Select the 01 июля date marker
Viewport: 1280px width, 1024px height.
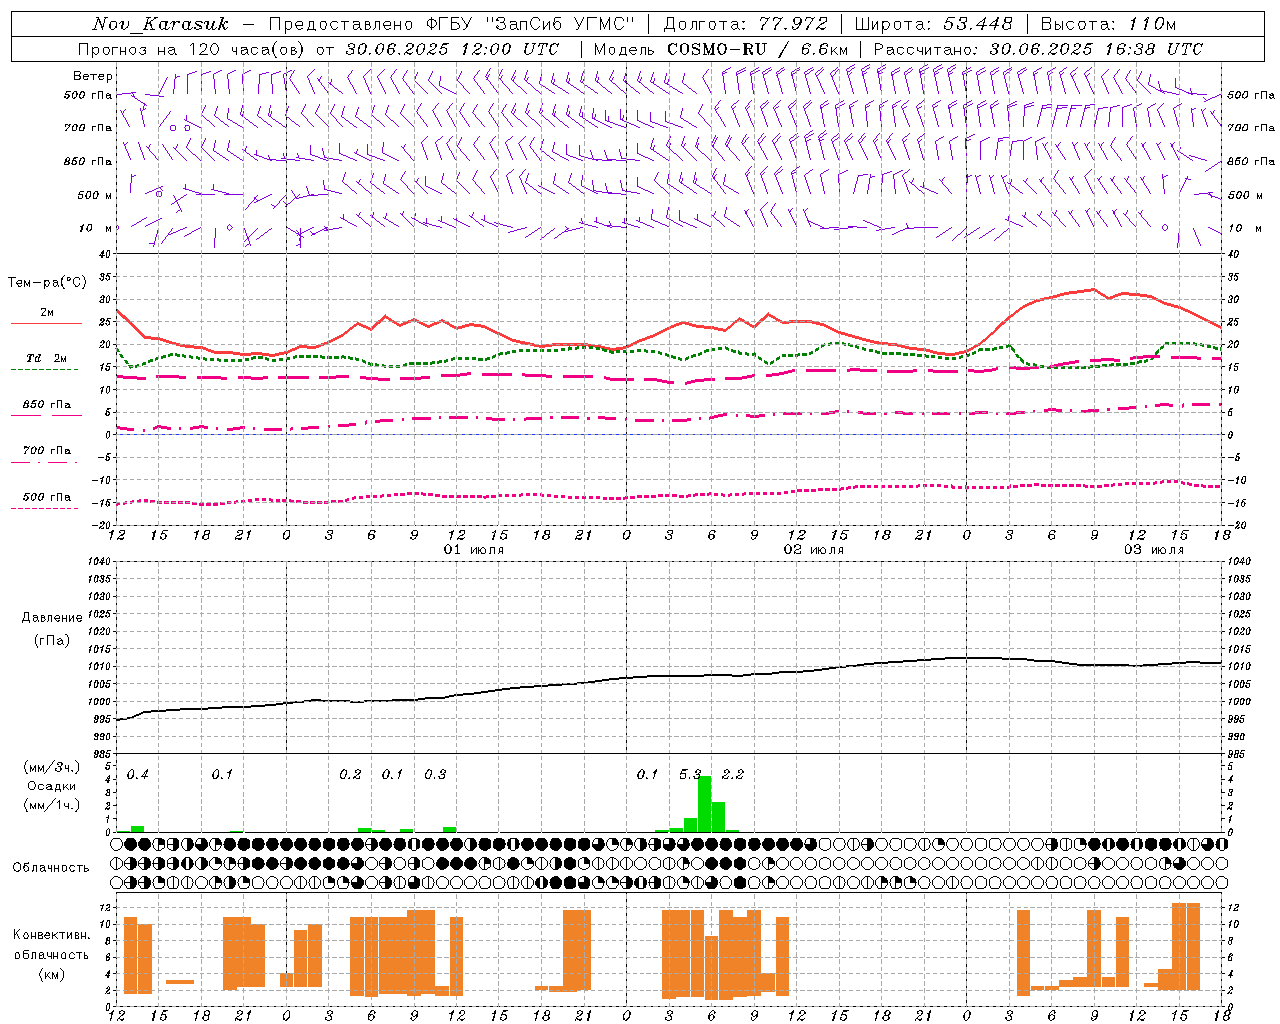tap(474, 550)
